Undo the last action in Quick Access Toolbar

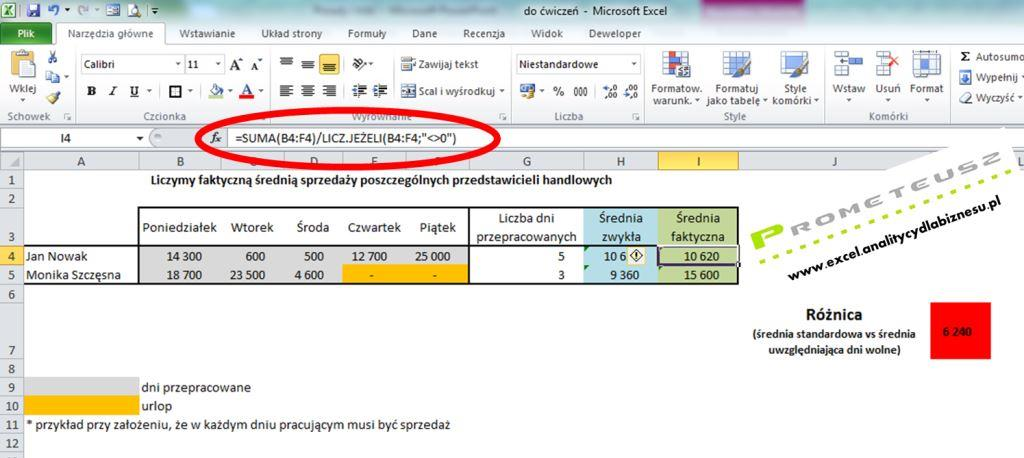54,10
